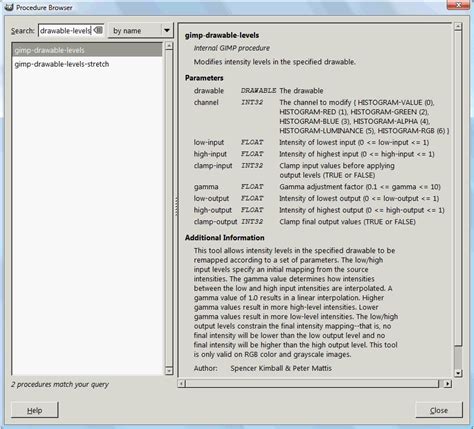Click the horizontal scrollbar's left arrow
474x429 pixels.
pos(181,384)
